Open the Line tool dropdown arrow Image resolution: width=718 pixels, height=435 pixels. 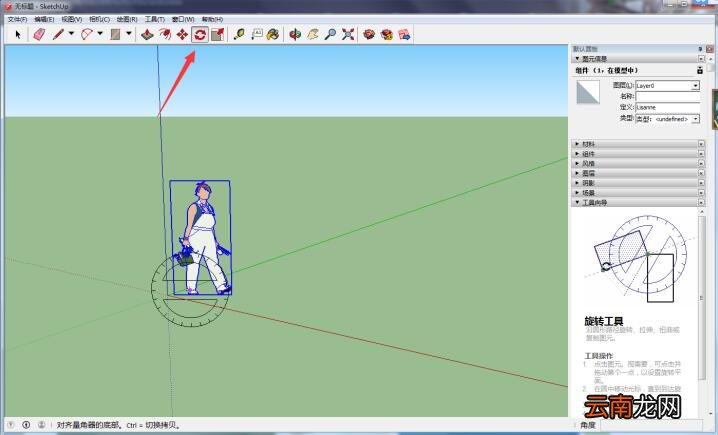pyautogui.click(x=71, y=33)
